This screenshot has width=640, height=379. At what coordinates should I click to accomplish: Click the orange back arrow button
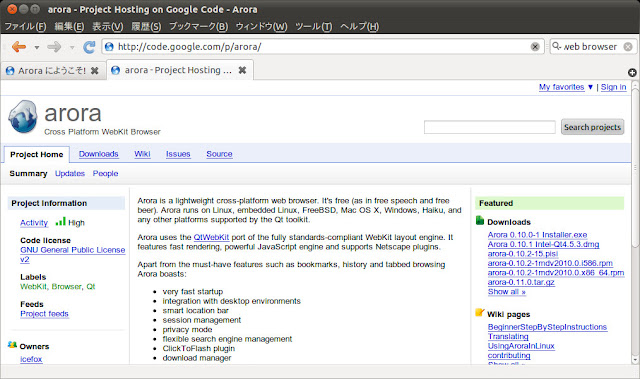pos(19,47)
